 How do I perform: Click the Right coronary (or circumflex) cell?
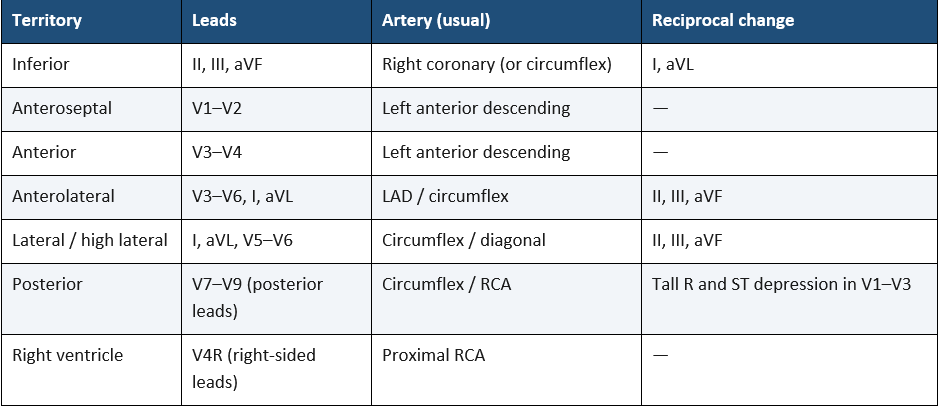click(x=506, y=65)
